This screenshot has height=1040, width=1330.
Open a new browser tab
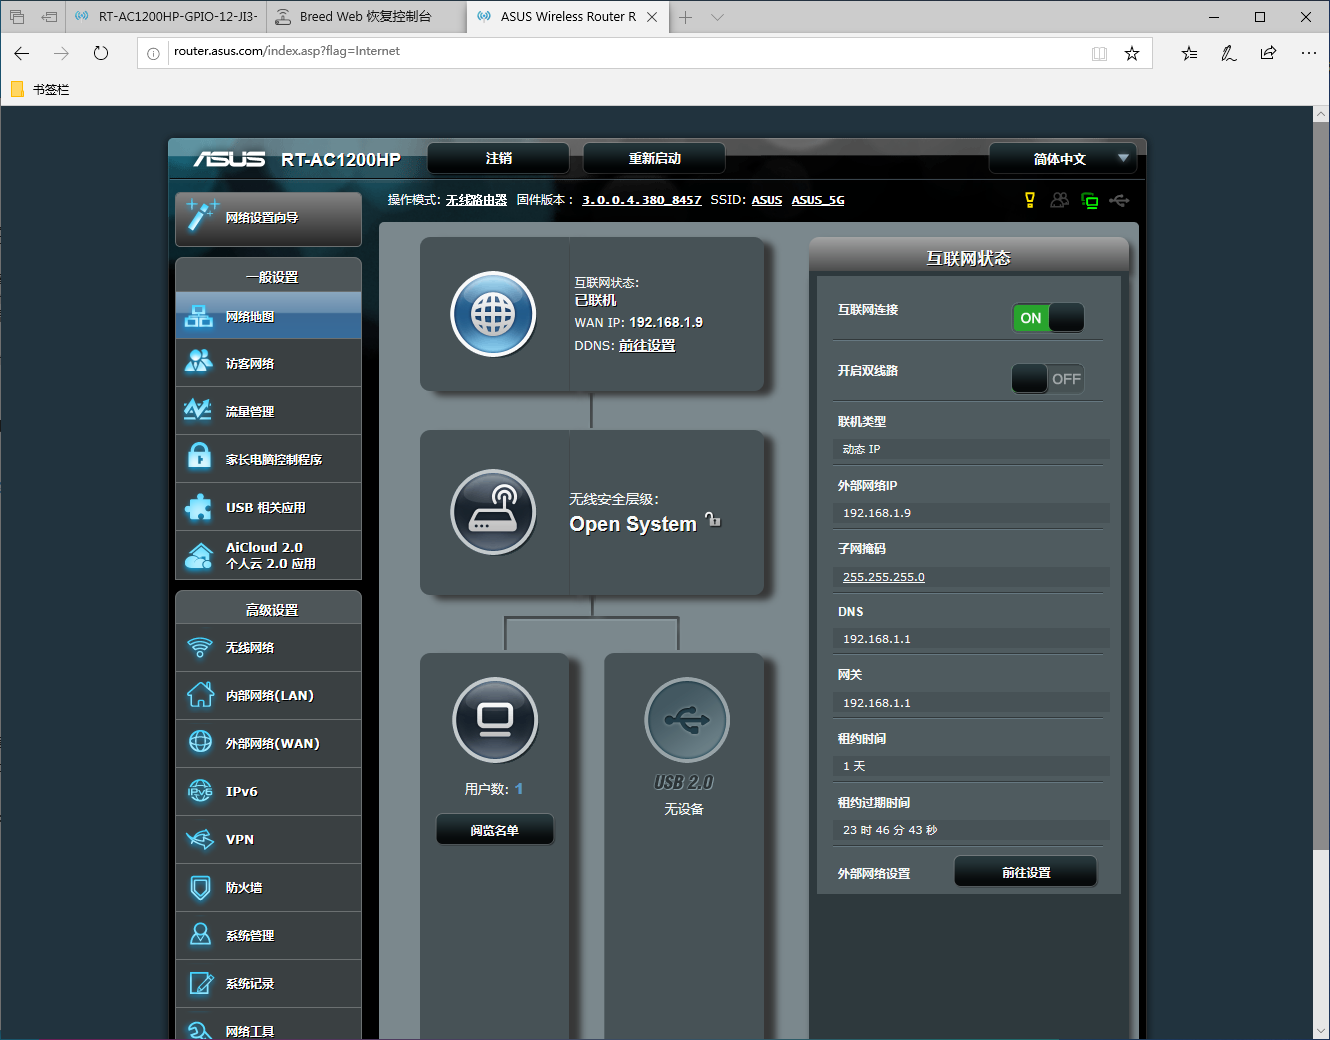click(x=686, y=17)
